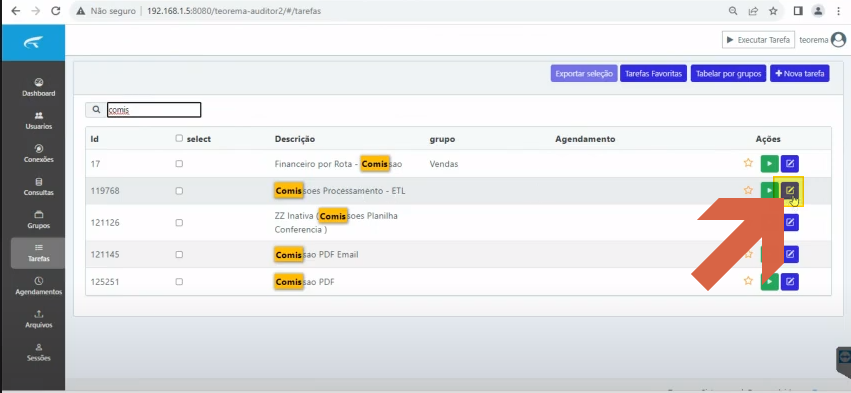Open Tarefas Favoritas
Screen dimensions: 851x393
(x=654, y=73)
